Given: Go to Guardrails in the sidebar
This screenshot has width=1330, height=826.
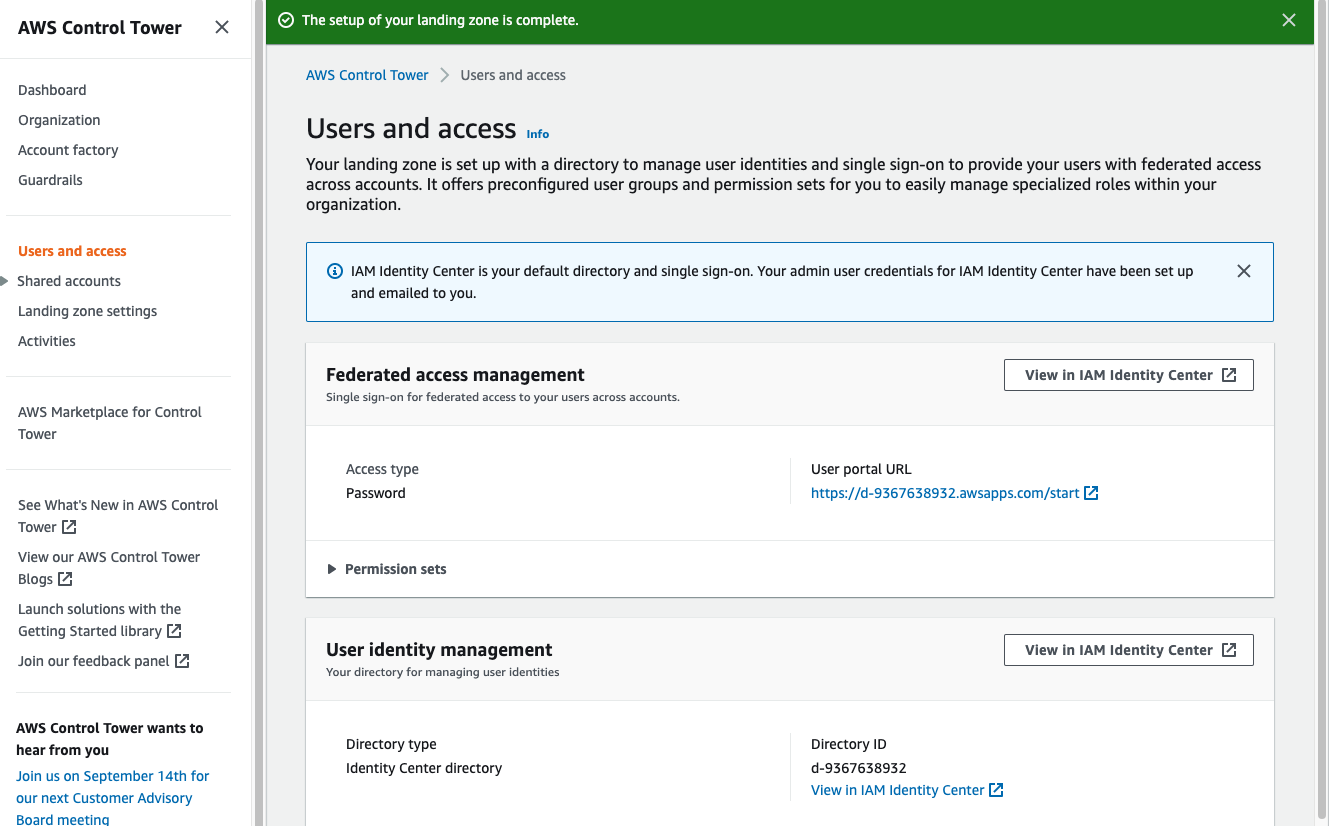Looking at the screenshot, I should pyautogui.click(x=50, y=180).
